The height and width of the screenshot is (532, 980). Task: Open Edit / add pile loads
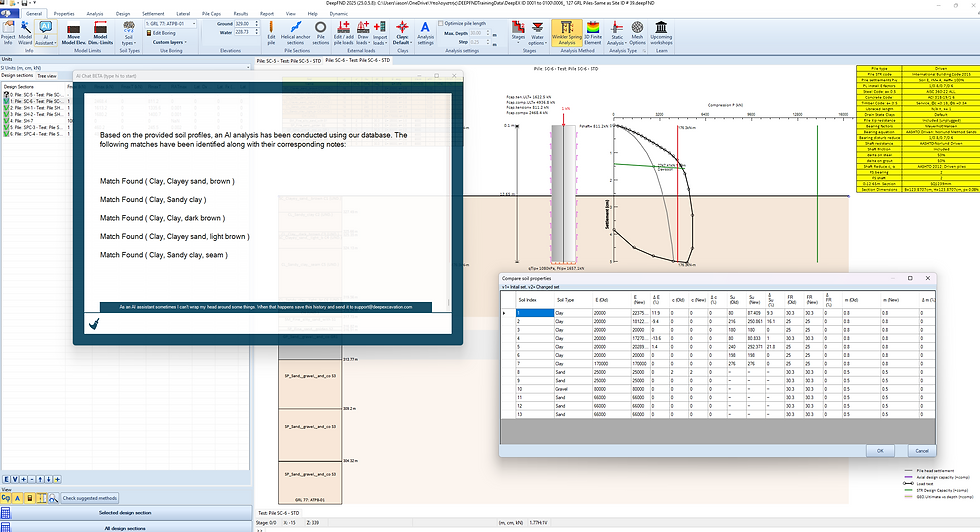tap(343, 33)
